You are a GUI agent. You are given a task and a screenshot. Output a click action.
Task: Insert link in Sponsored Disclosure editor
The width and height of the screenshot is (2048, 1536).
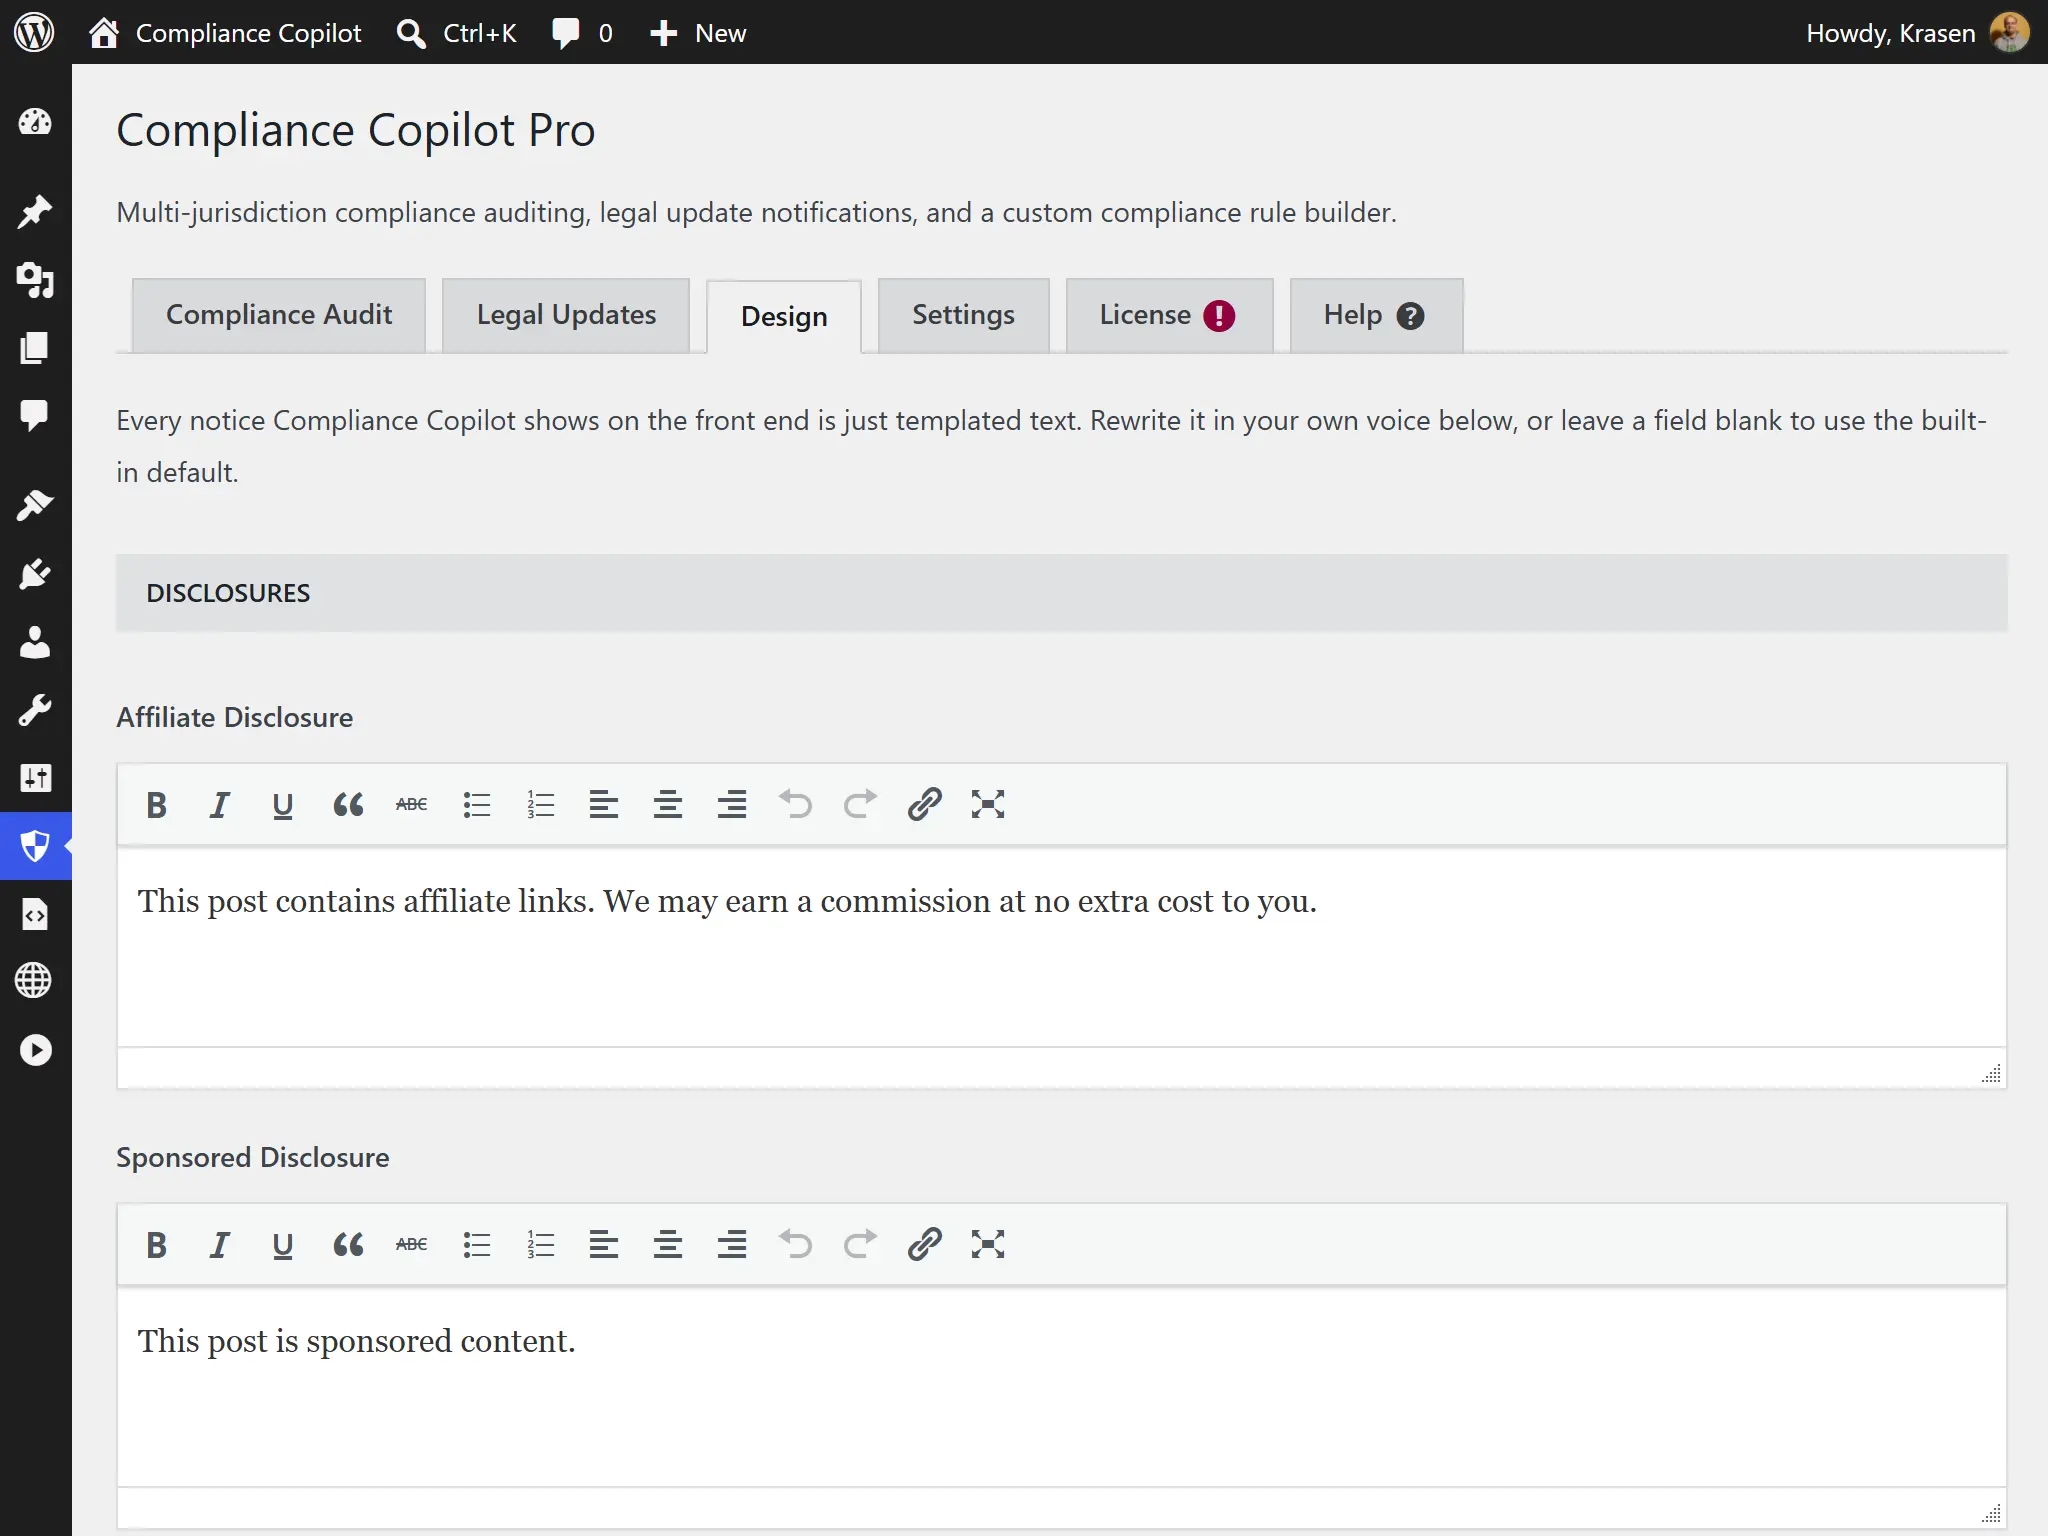coord(925,1245)
